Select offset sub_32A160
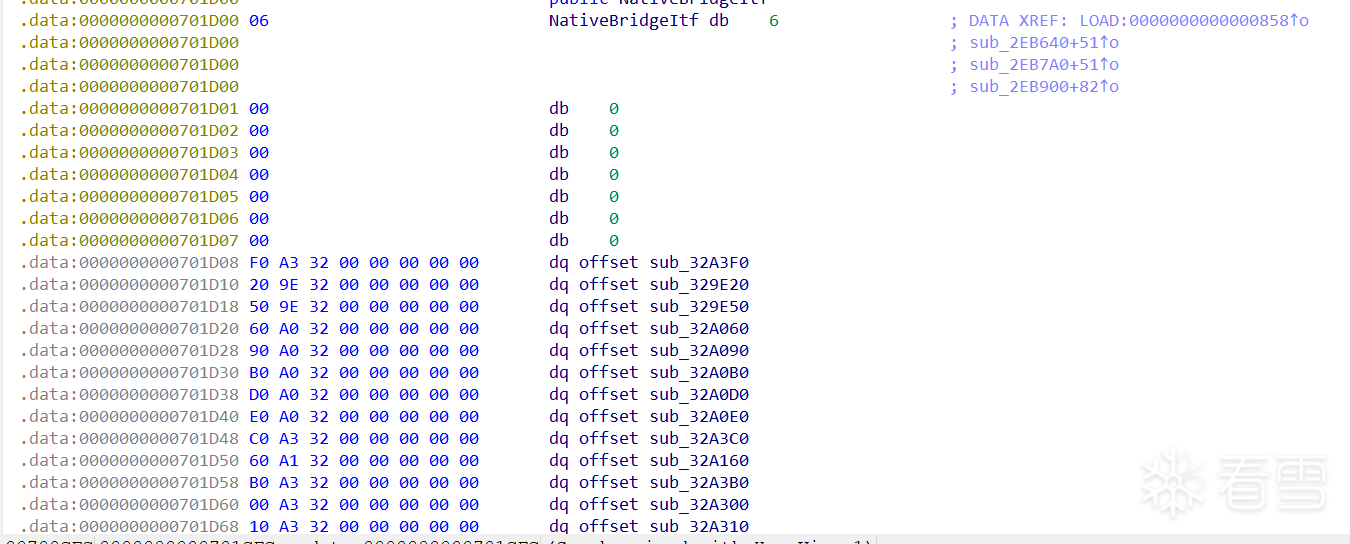The image size is (1350, 544). [664, 460]
